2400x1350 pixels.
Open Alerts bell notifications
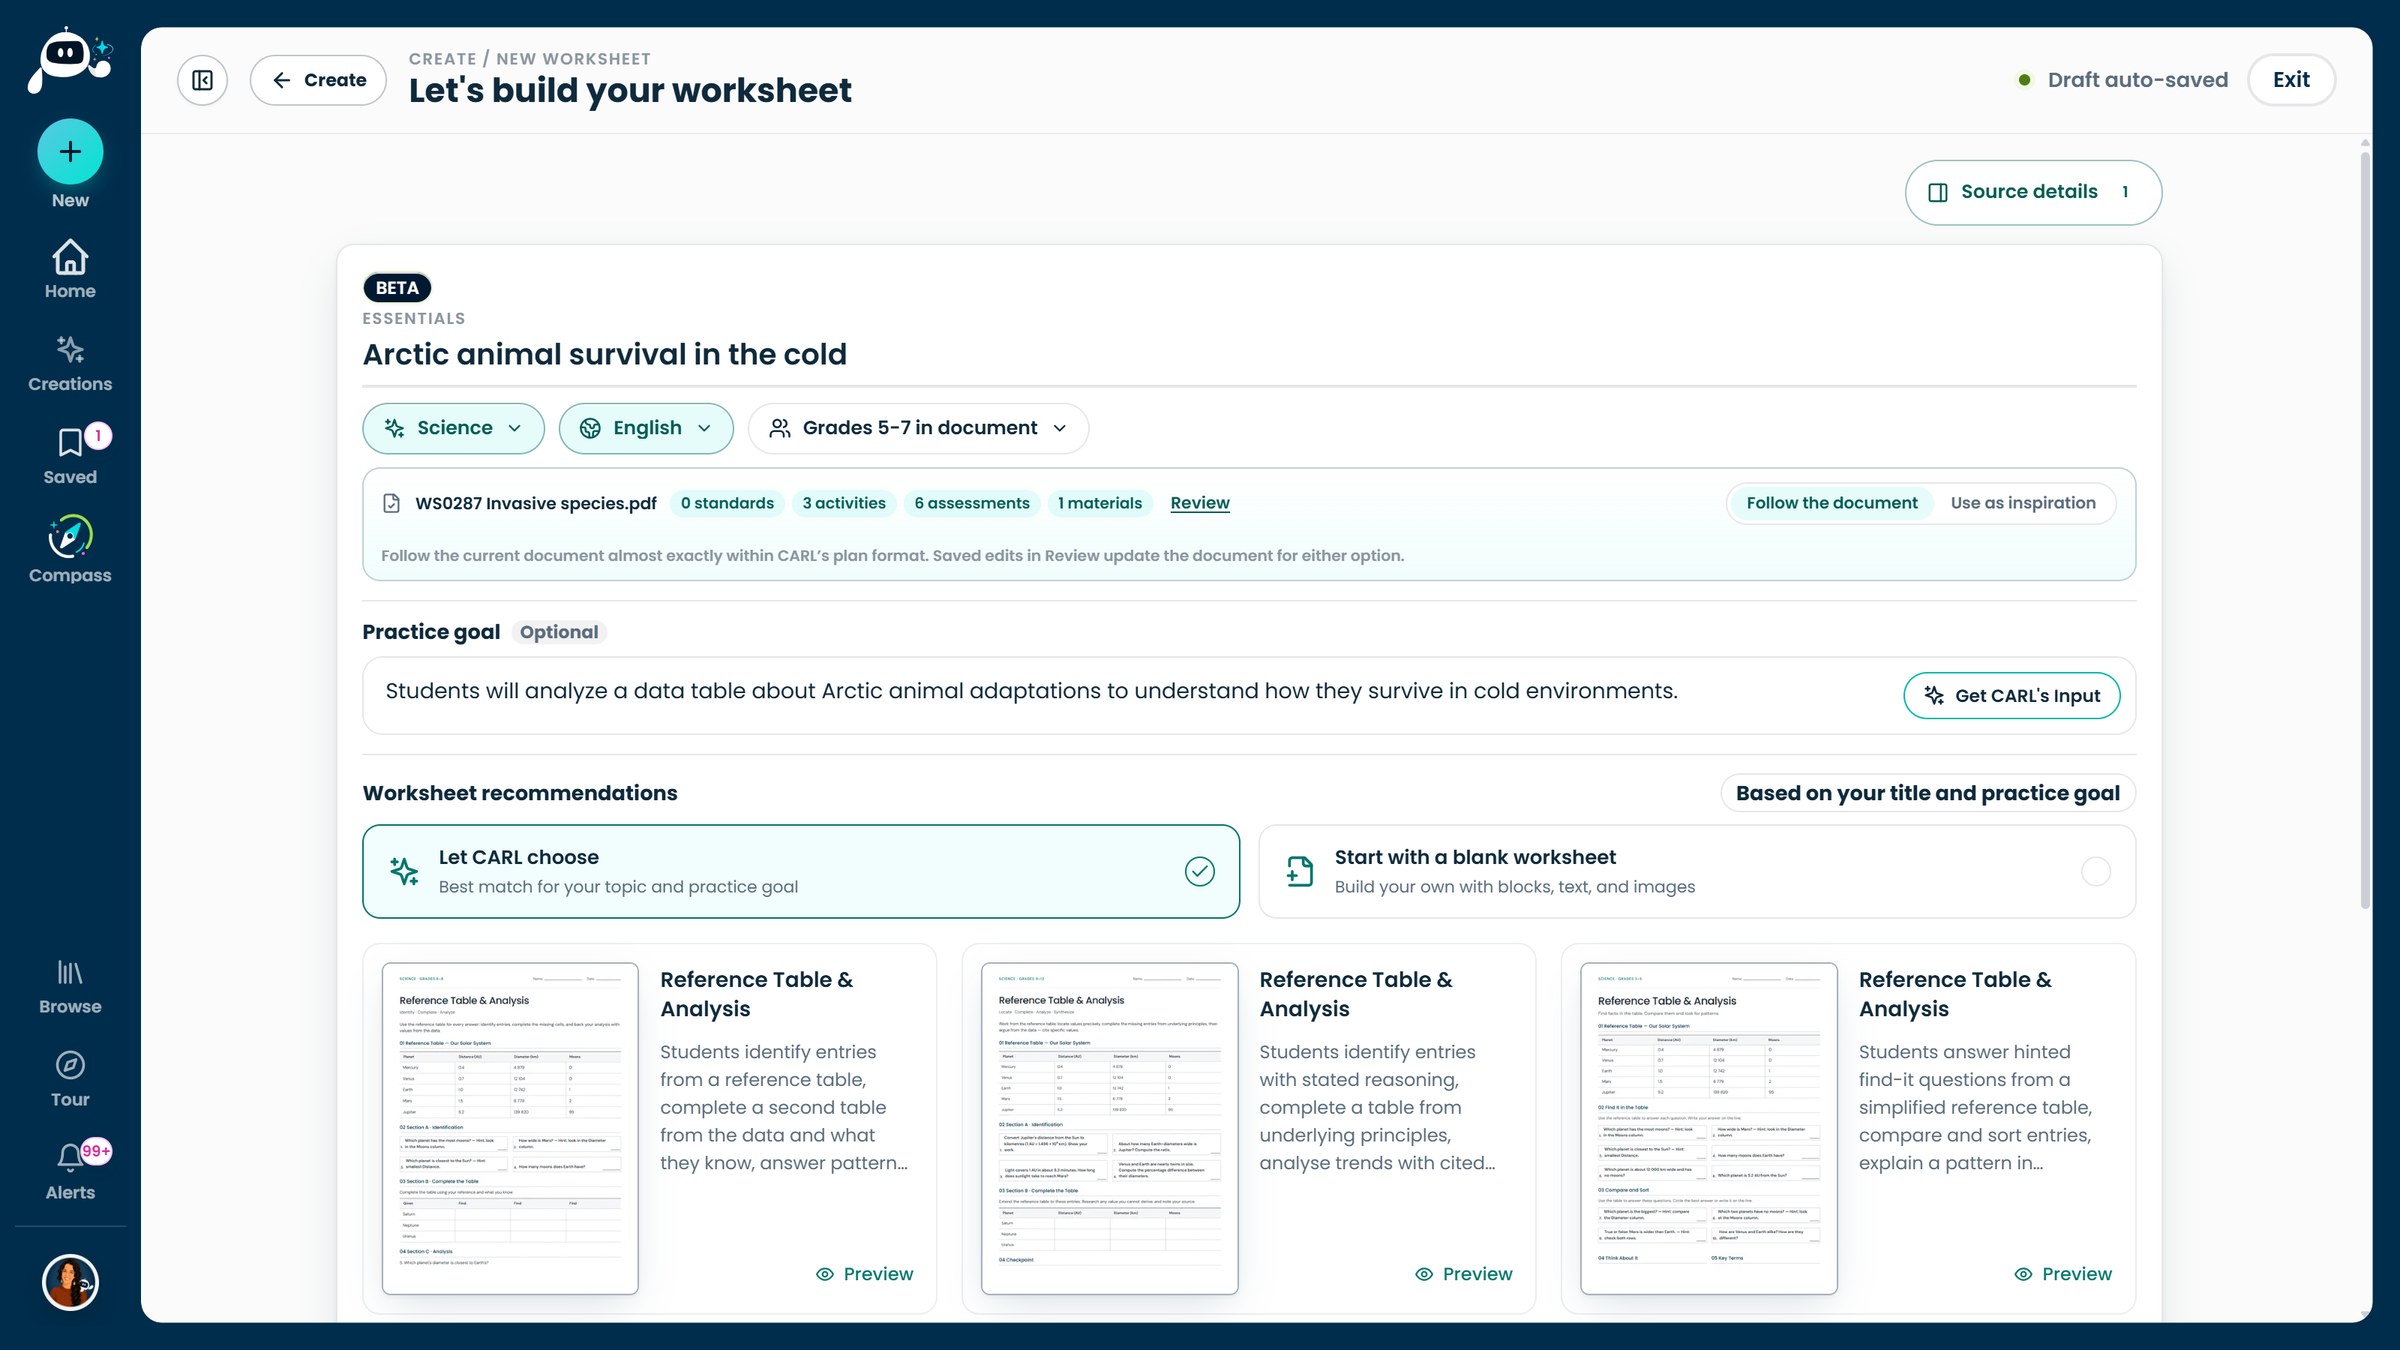tap(70, 1171)
